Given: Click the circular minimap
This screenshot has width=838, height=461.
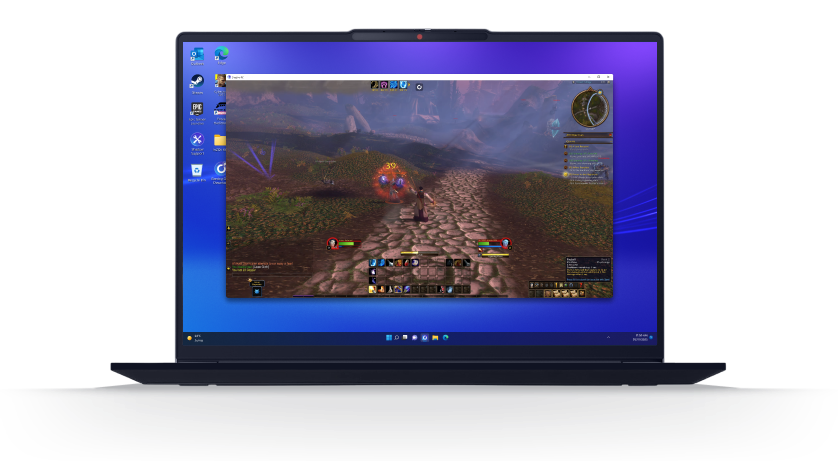Looking at the screenshot, I should click(590, 108).
